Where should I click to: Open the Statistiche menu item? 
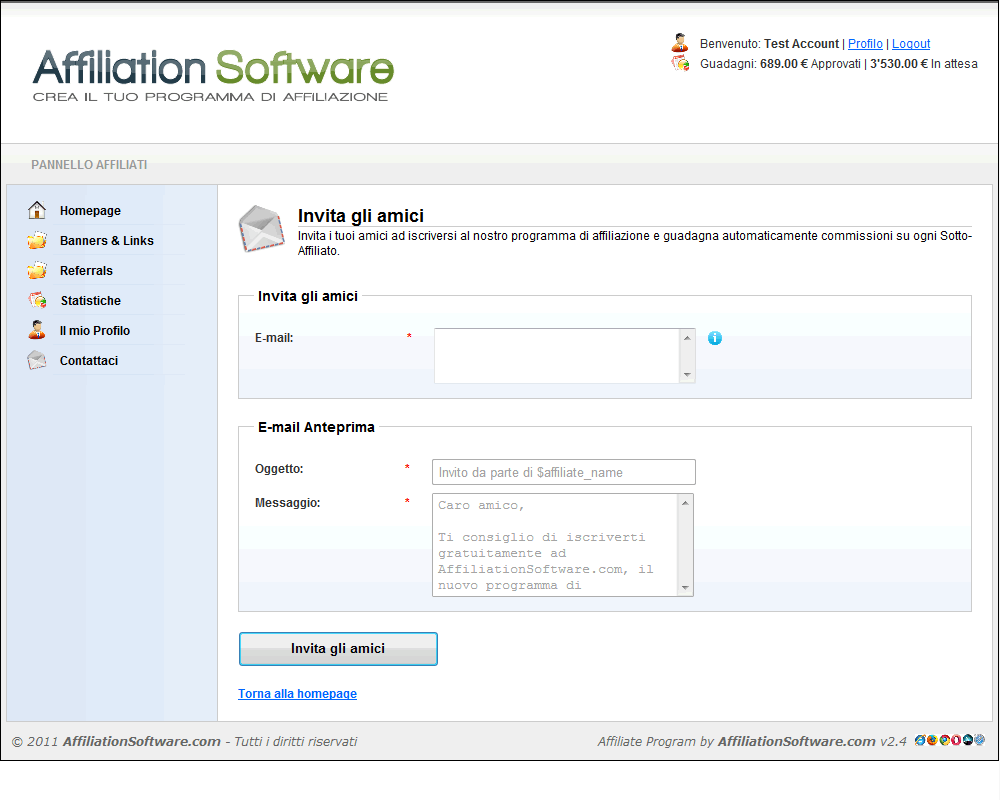[91, 300]
